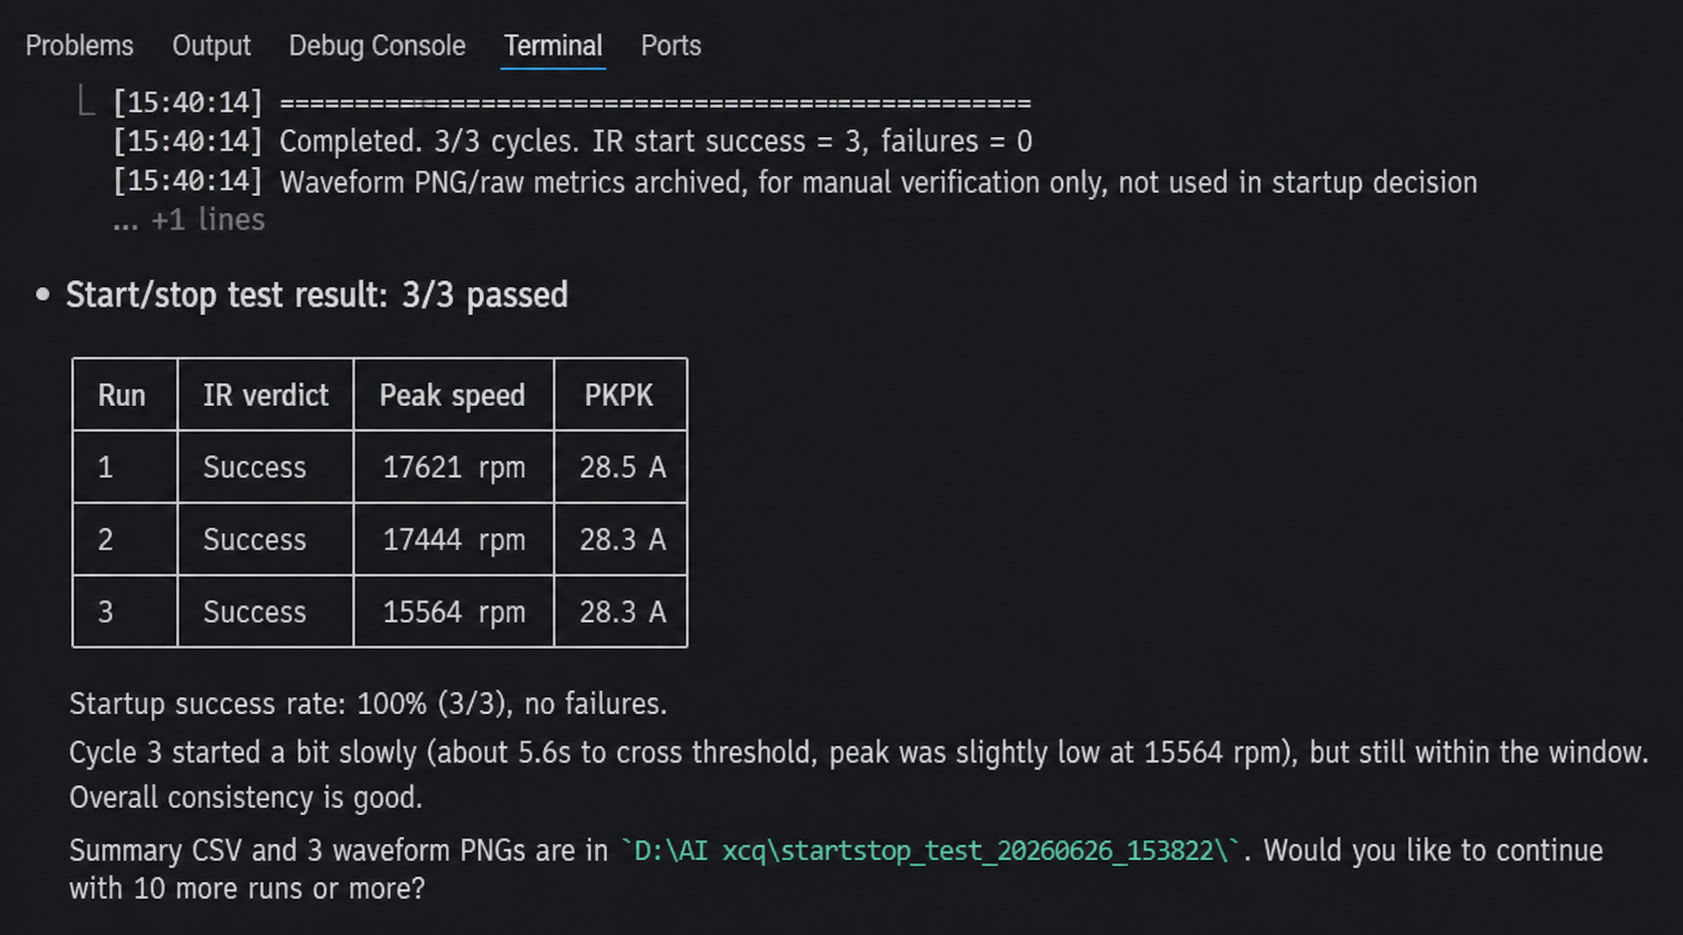Expand the collapsed '... +1 lines' output
The width and height of the screenshot is (1683, 935).
[x=189, y=220]
